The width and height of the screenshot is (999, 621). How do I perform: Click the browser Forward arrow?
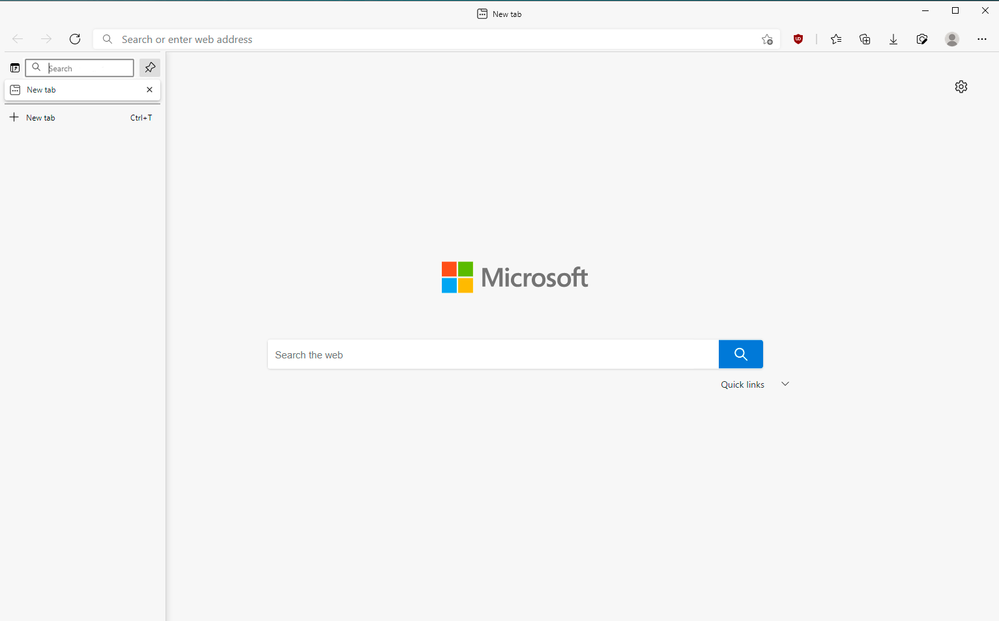46,39
